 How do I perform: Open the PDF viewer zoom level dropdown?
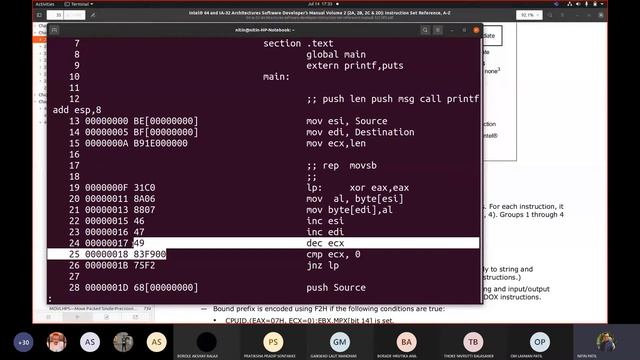coord(529,15)
